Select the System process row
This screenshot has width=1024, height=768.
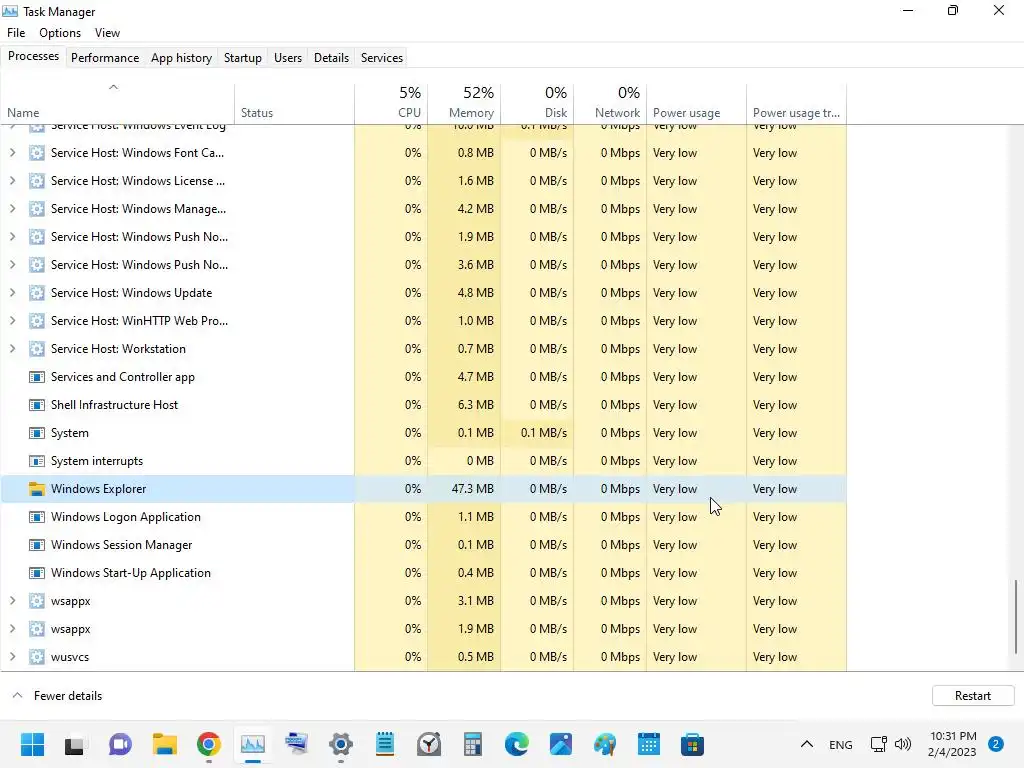[423, 433]
